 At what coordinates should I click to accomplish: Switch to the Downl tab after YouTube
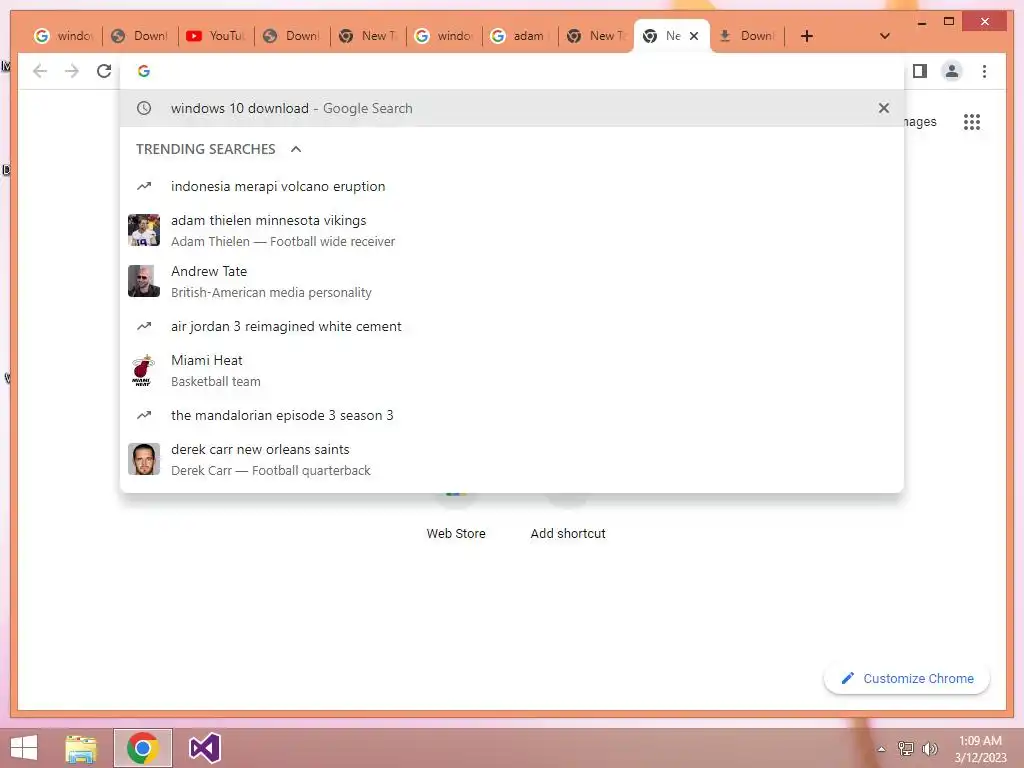coord(292,36)
